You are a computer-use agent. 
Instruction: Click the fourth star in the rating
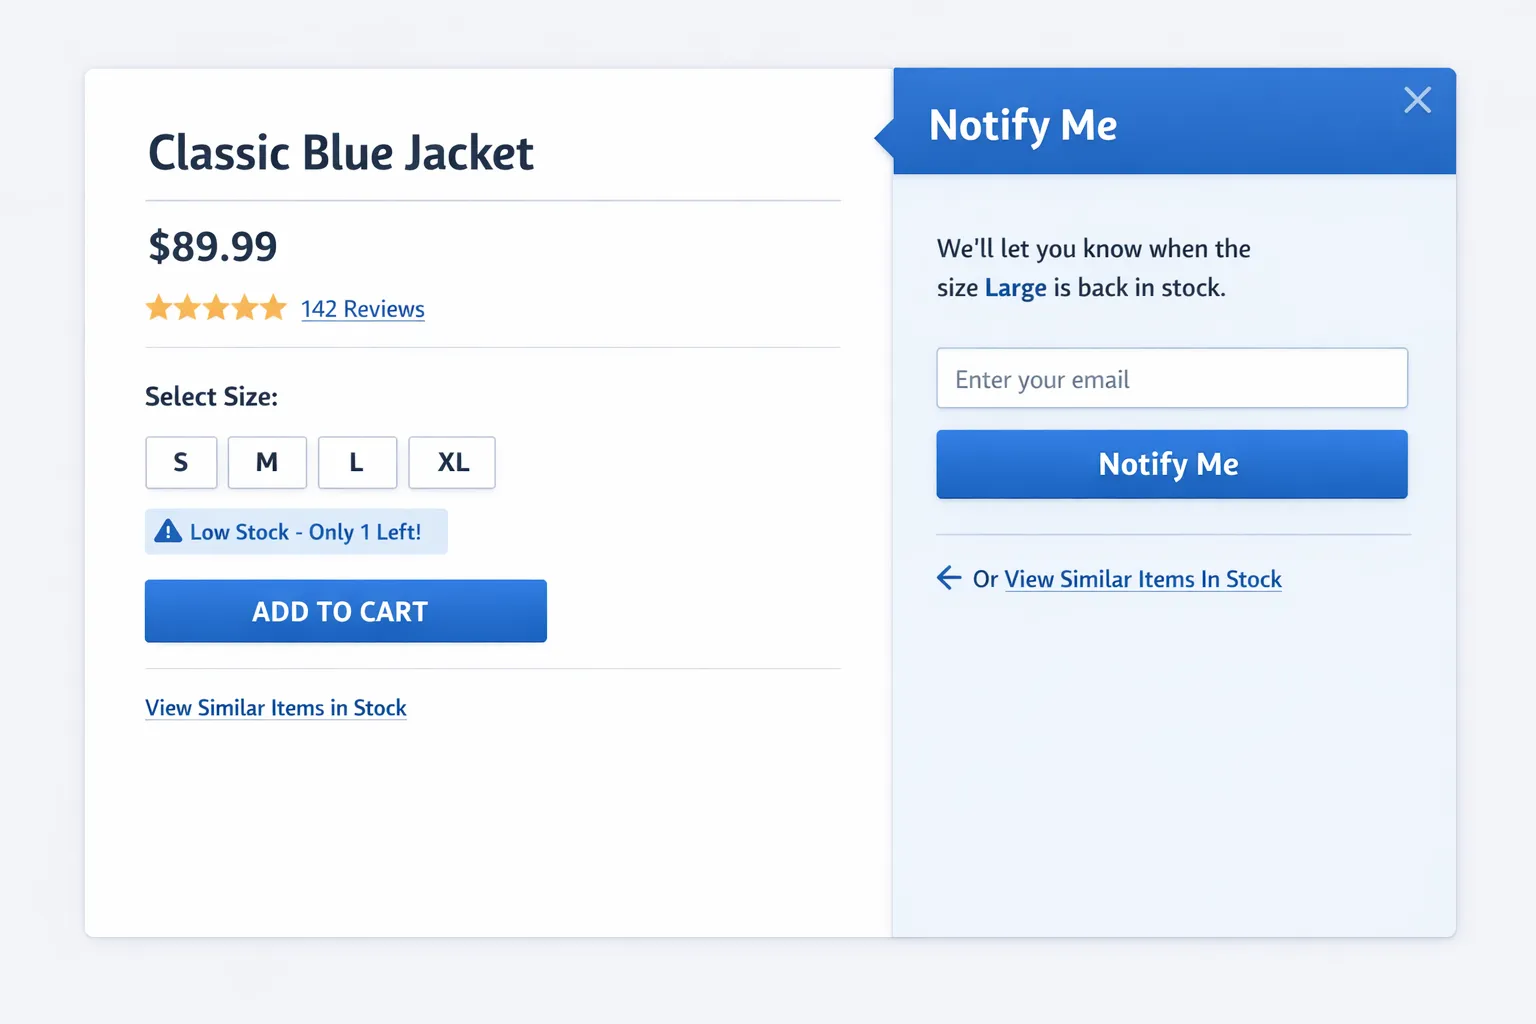(x=245, y=308)
